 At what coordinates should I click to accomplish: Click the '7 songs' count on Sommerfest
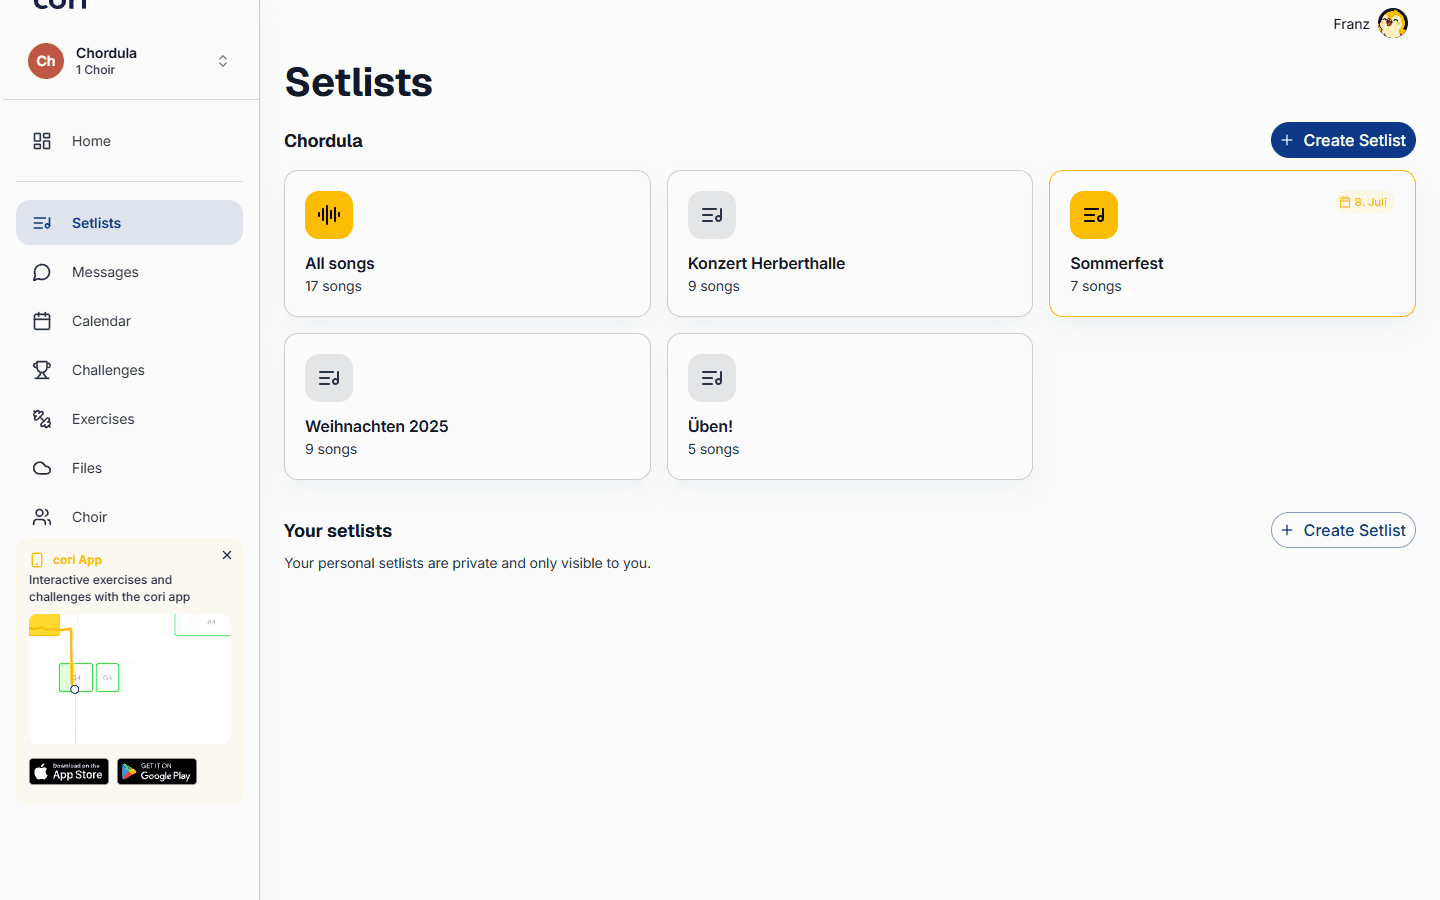point(1096,286)
